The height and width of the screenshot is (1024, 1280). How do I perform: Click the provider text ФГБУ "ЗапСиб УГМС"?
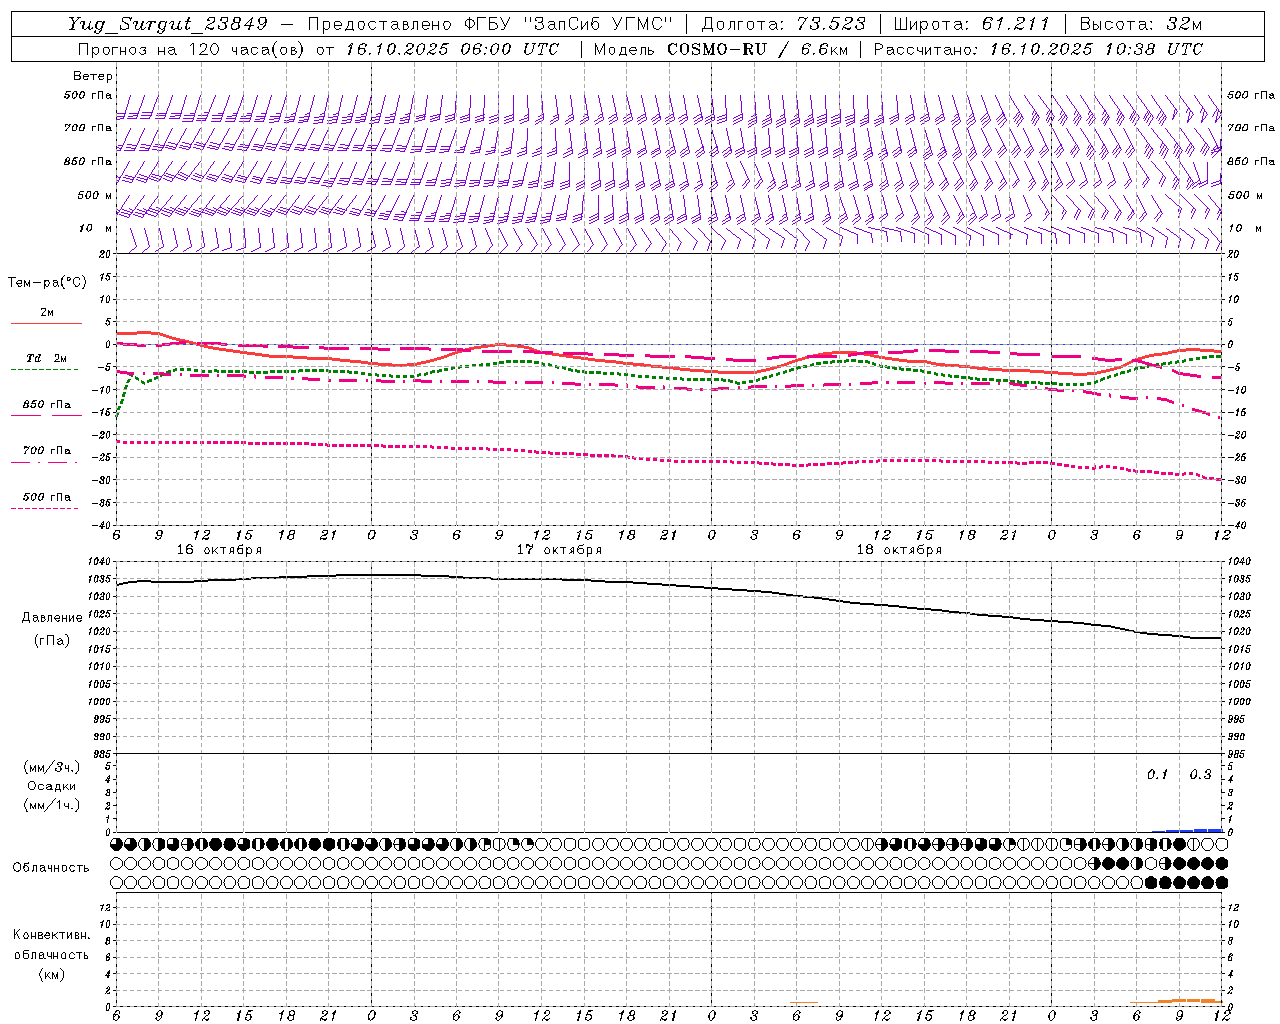pos(569,24)
